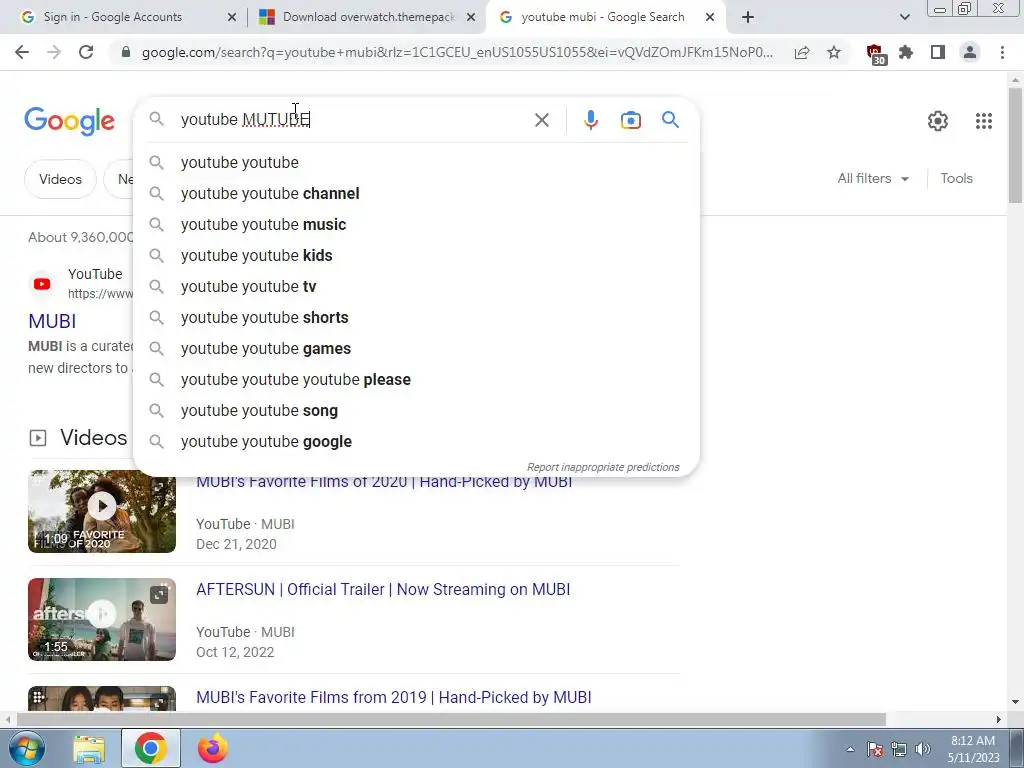Search by image with the camera icon

[x=630, y=120]
